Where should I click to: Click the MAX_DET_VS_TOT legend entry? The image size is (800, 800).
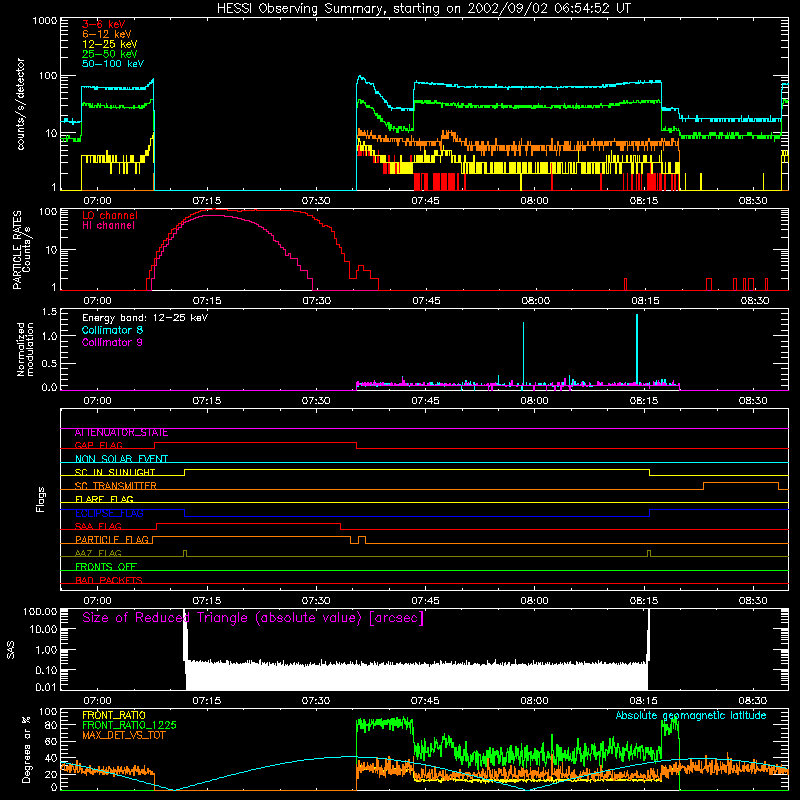click(x=124, y=735)
